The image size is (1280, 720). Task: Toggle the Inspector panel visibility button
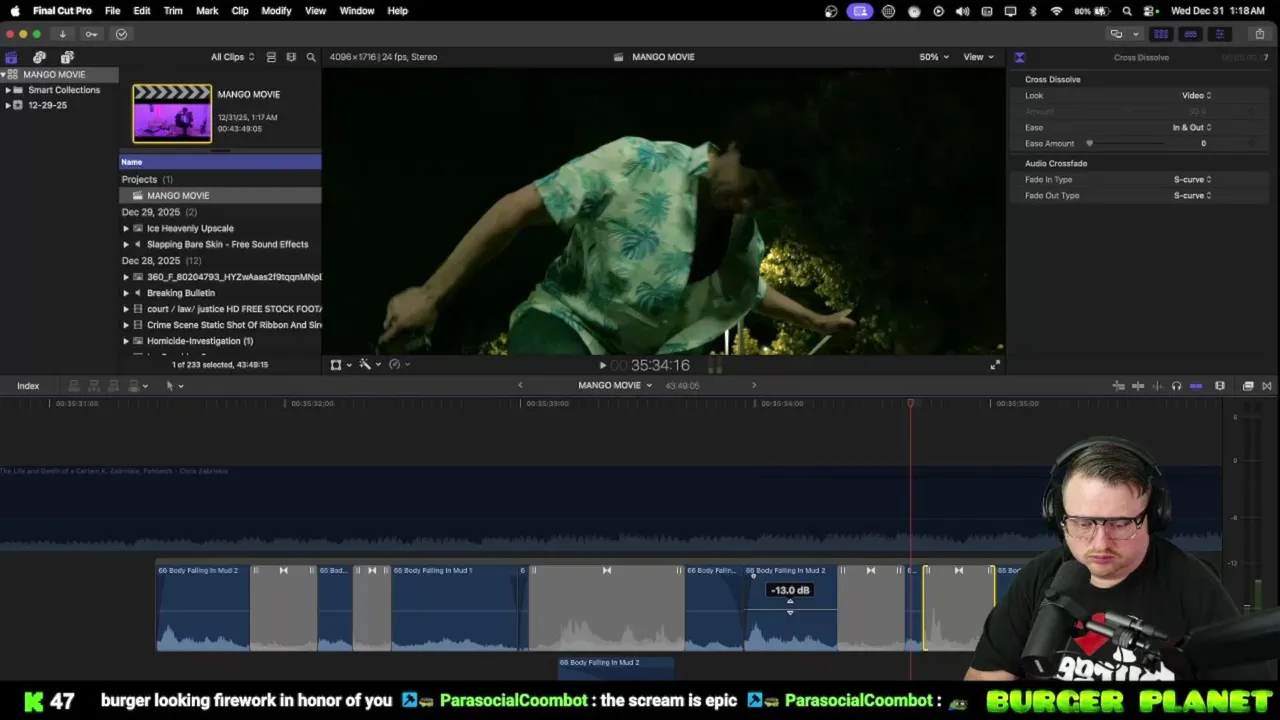point(1219,34)
